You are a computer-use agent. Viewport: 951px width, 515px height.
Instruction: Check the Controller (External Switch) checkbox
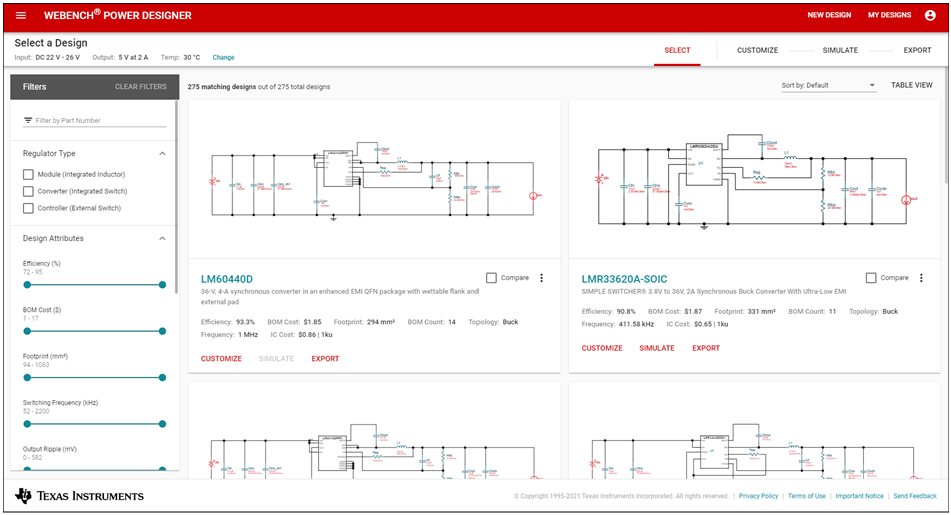click(x=28, y=209)
